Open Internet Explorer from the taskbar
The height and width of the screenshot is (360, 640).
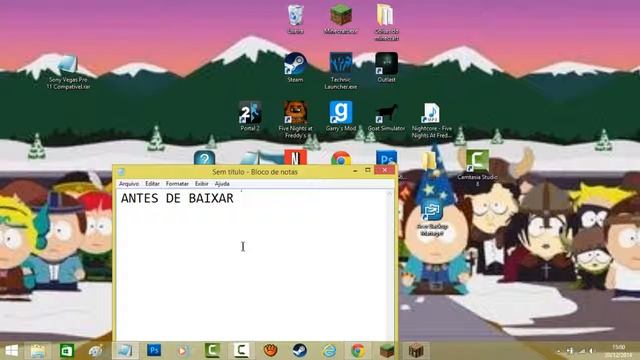329,350
